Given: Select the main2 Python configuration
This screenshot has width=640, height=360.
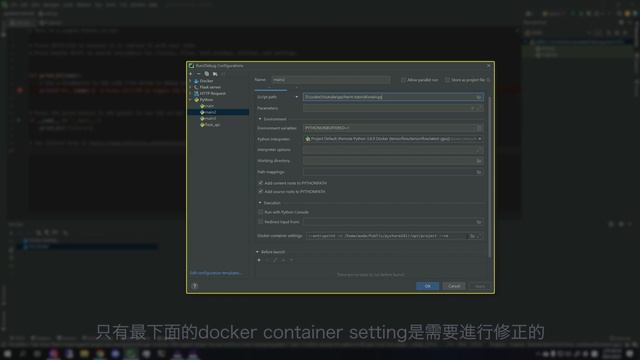Looking at the screenshot, I should click(x=210, y=112).
